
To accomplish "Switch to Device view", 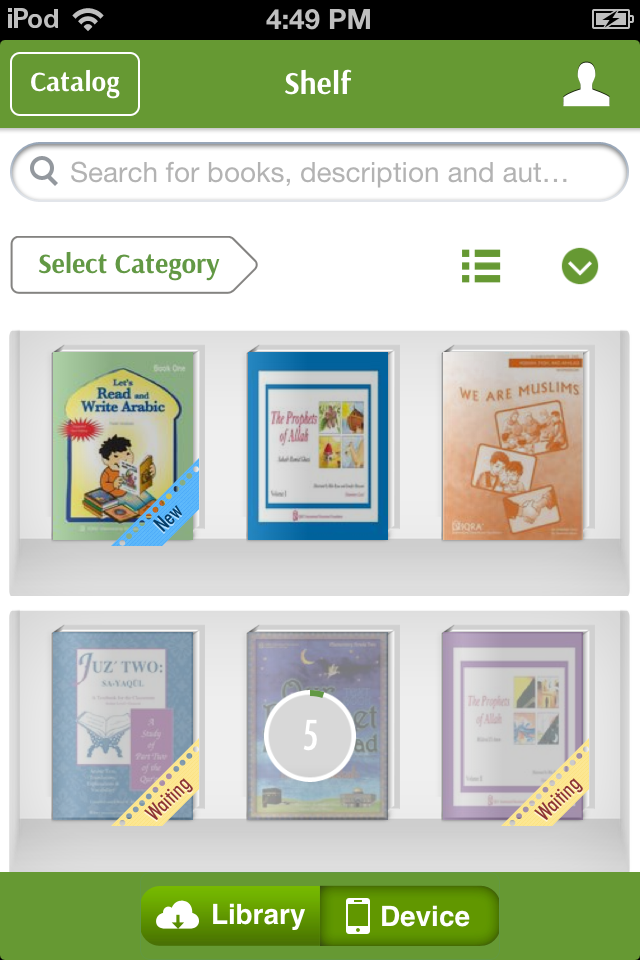I will click(409, 915).
